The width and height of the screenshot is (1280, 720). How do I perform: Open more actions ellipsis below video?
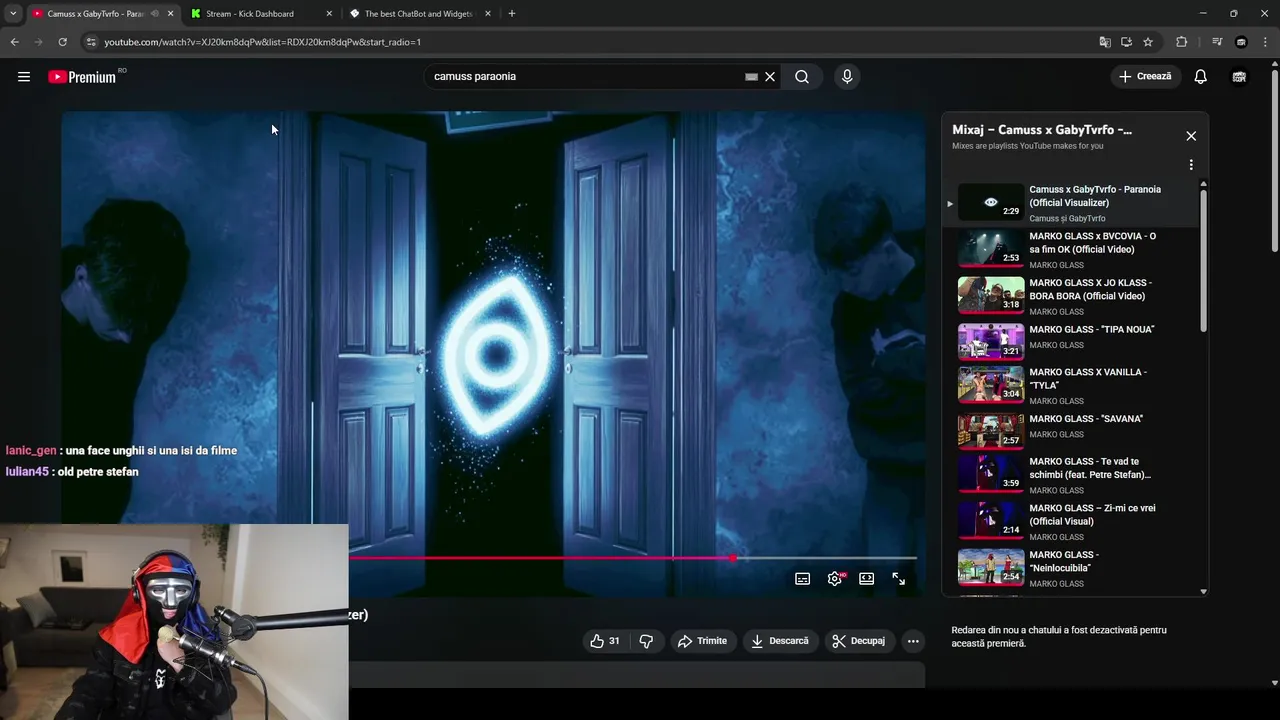point(913,641)
